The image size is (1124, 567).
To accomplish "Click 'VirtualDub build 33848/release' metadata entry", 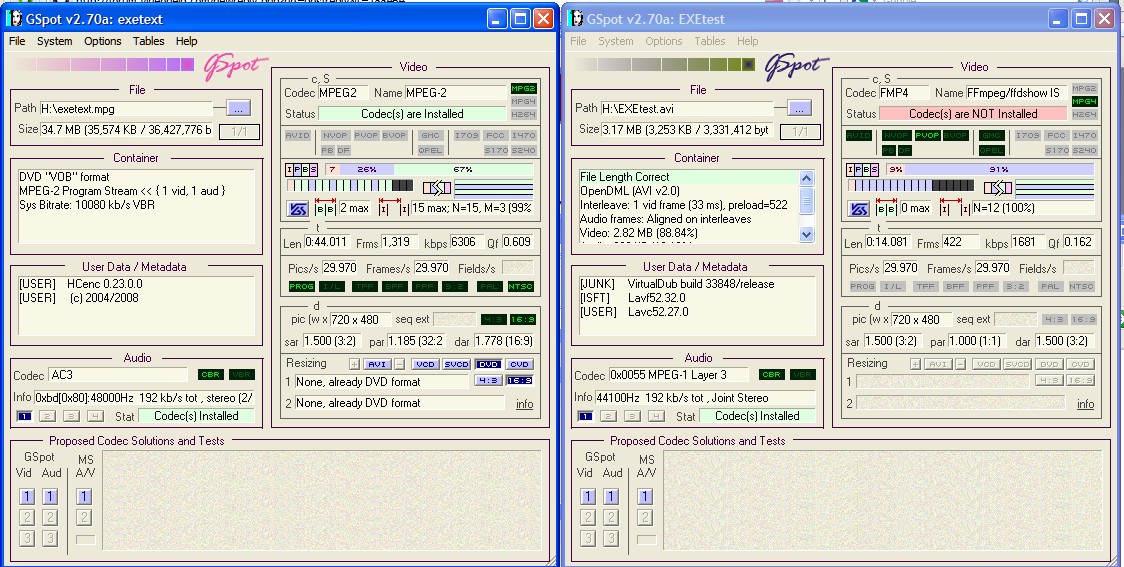I will pyautogui.click(x=700, y=284).
